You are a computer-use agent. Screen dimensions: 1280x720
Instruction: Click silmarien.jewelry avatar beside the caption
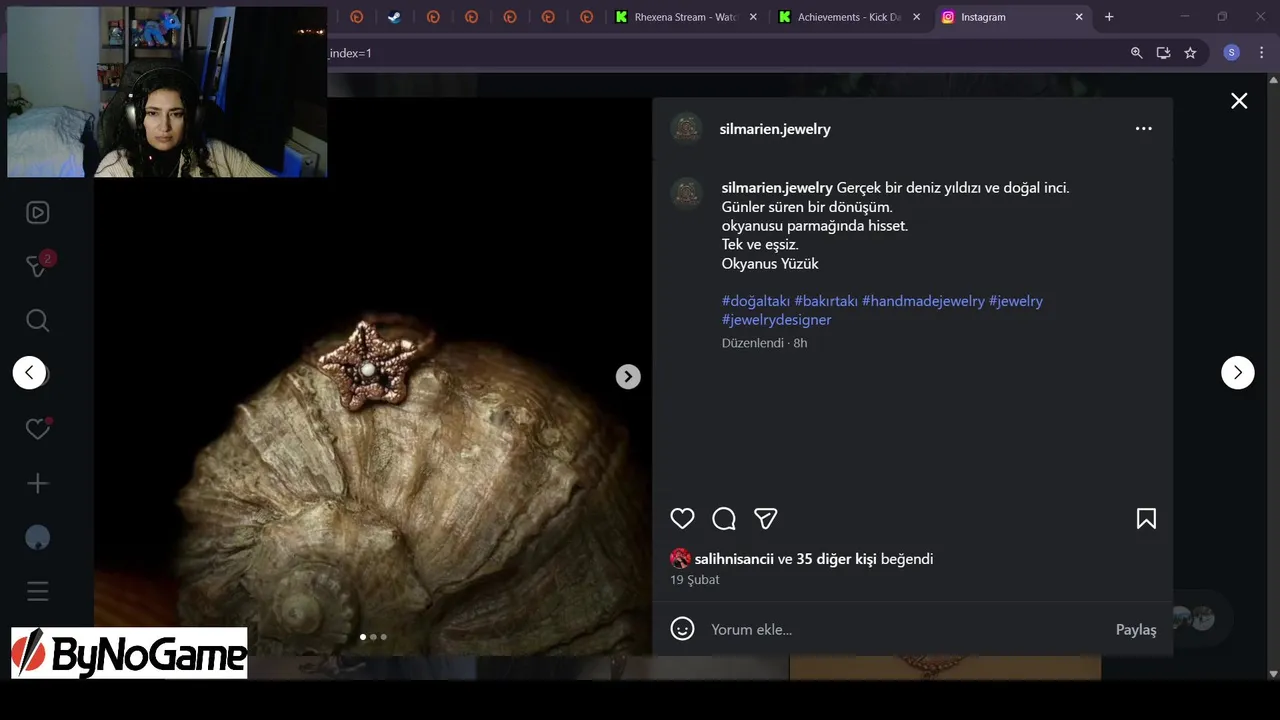[x=686, y=193]
